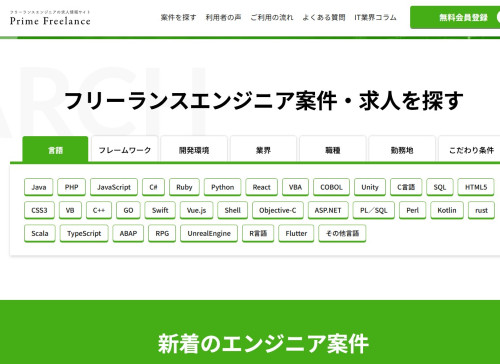
Task: Select the 言語 tab
Action: tap(55, 150)
